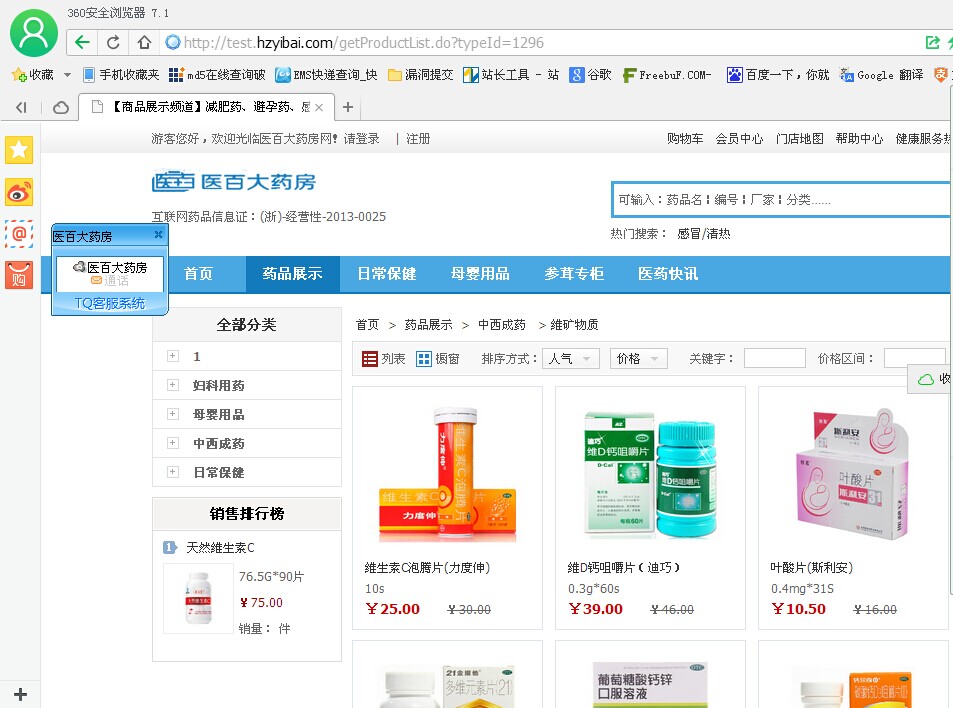The image size is (953, 708).
Task: Open shopping 购 icon in sidebar
Action: pyautogui.click(x=19, y=275)
